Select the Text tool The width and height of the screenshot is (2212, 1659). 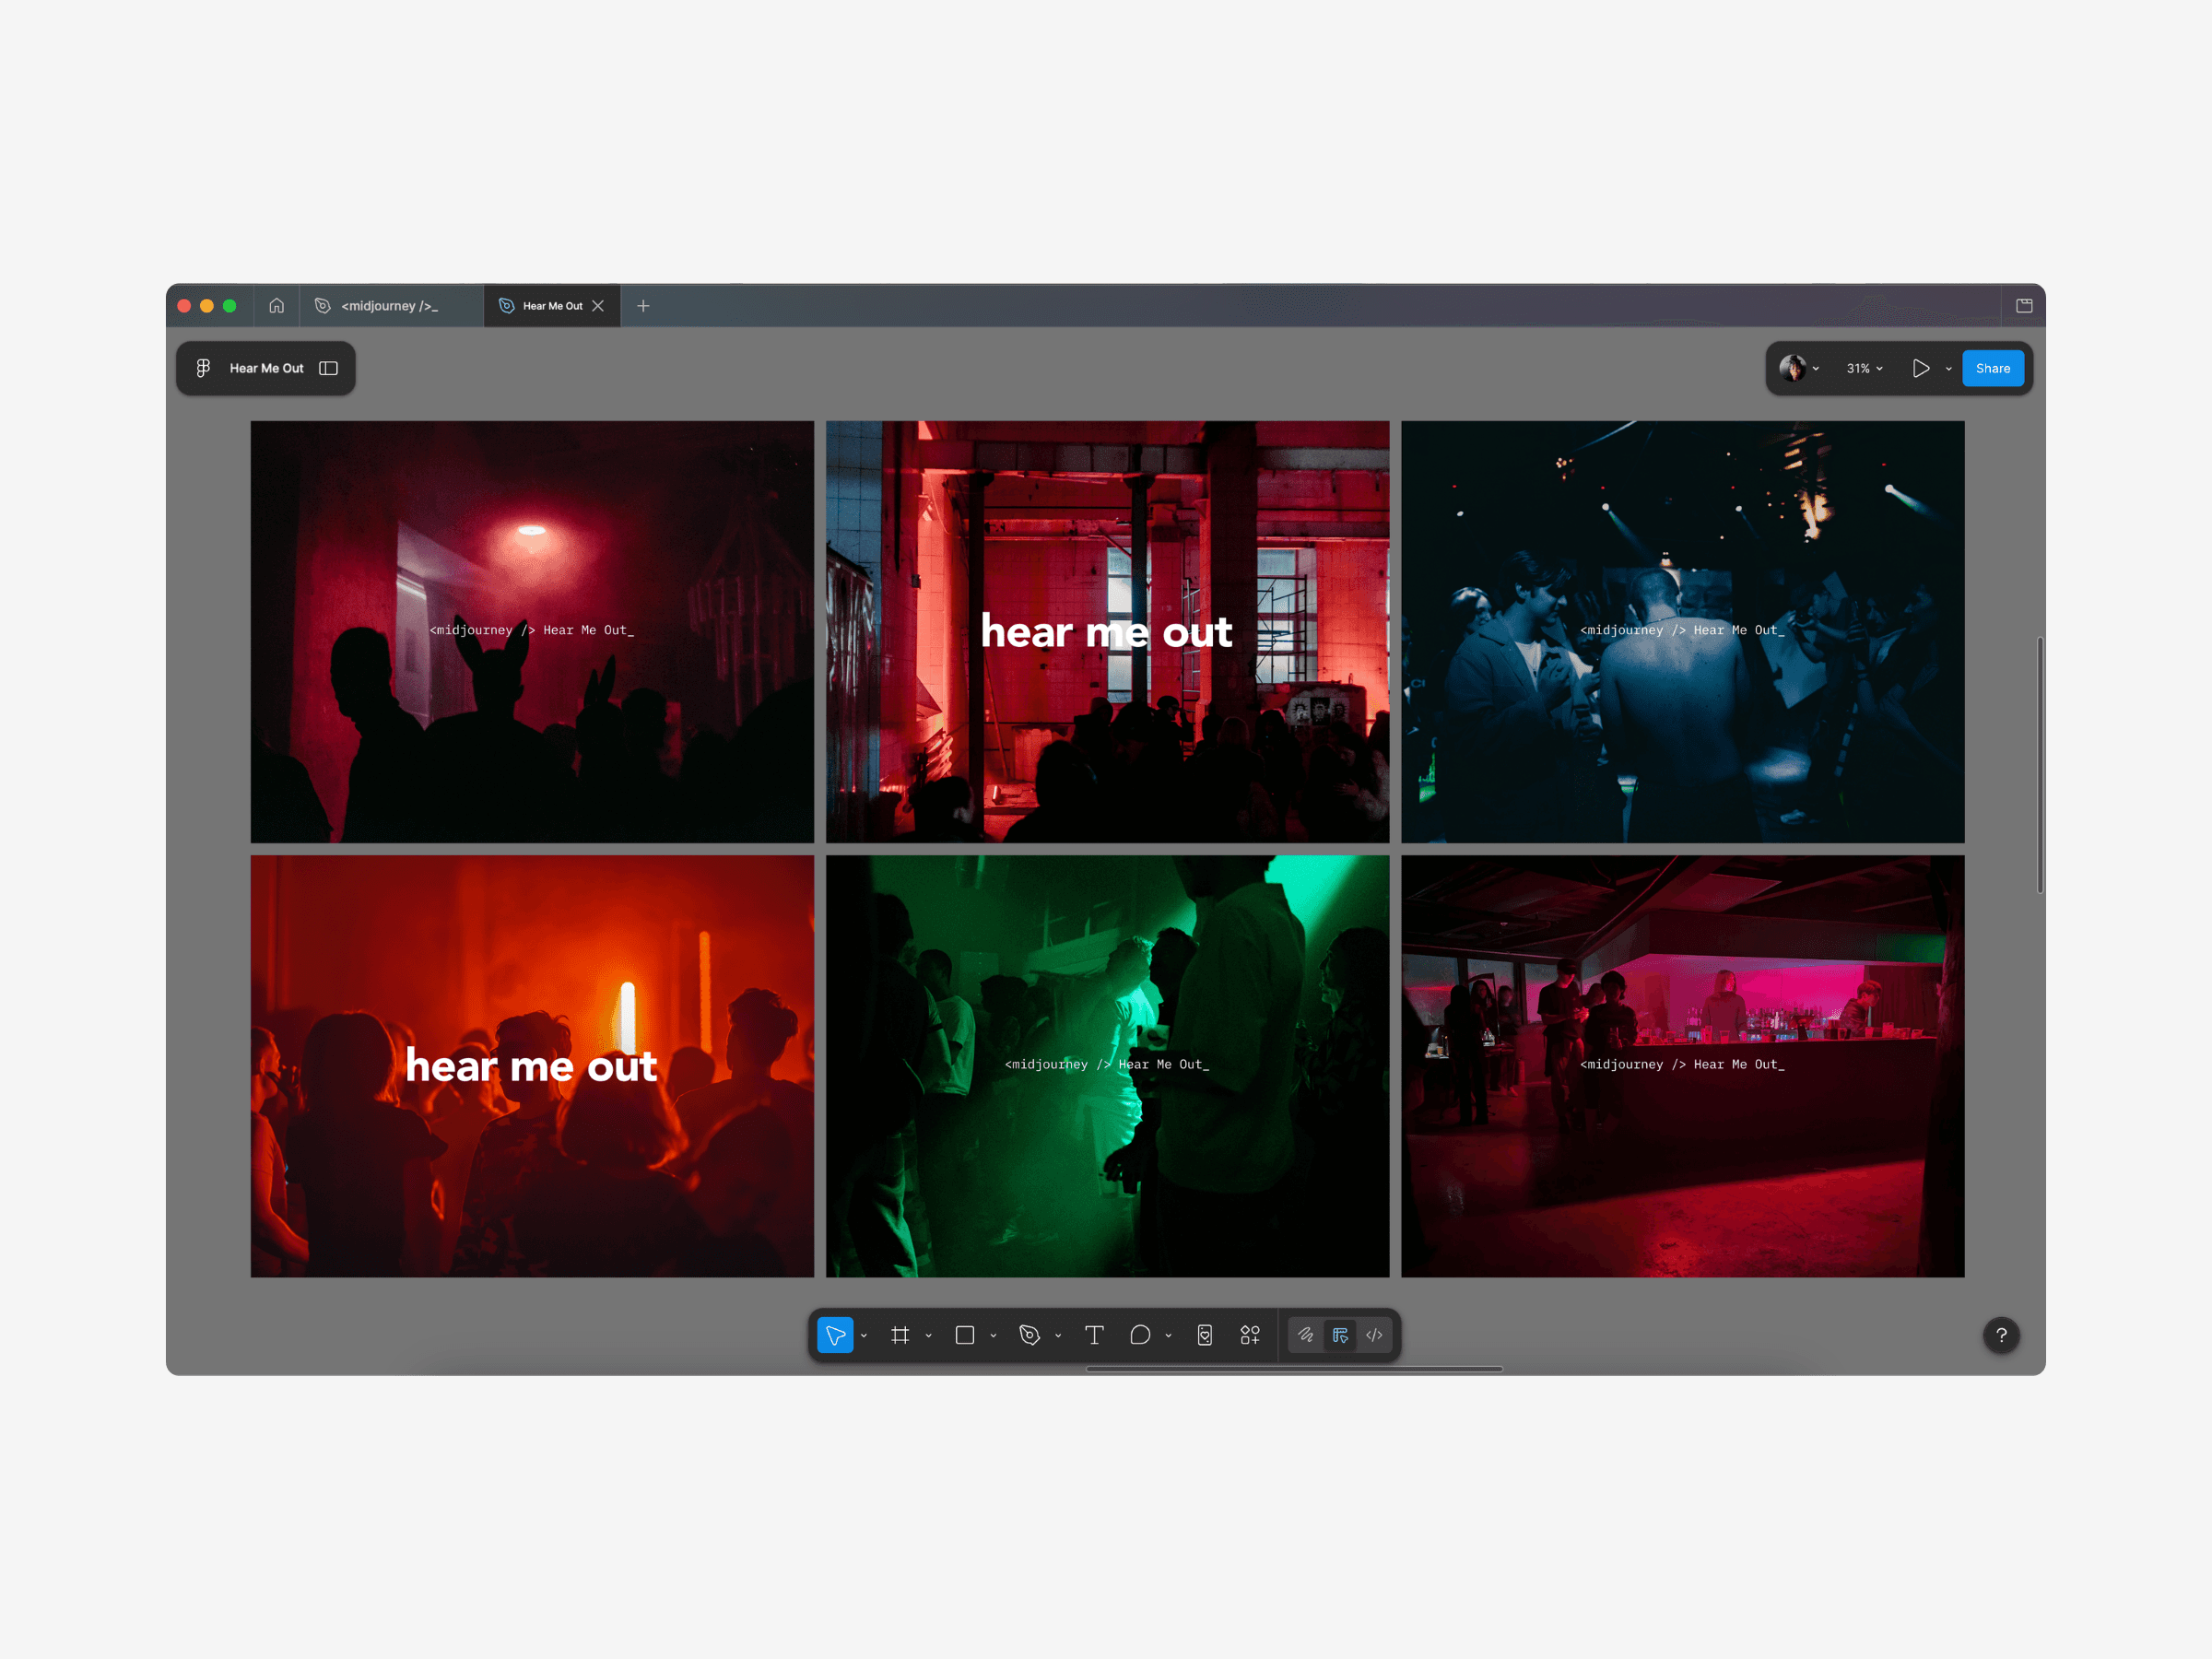pos(1094,1335)
